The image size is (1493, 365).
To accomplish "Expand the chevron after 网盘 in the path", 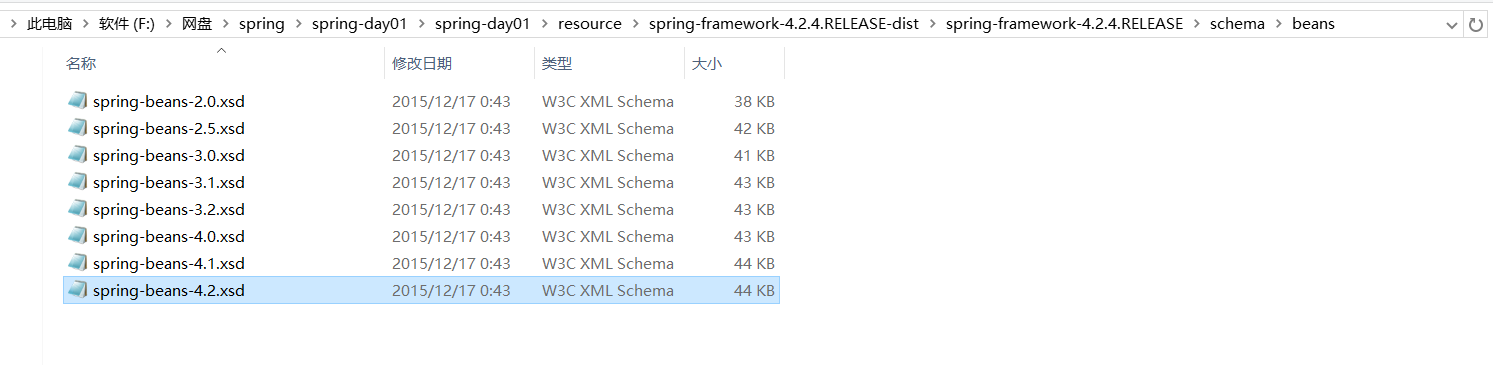I will (x=225, y=24).
